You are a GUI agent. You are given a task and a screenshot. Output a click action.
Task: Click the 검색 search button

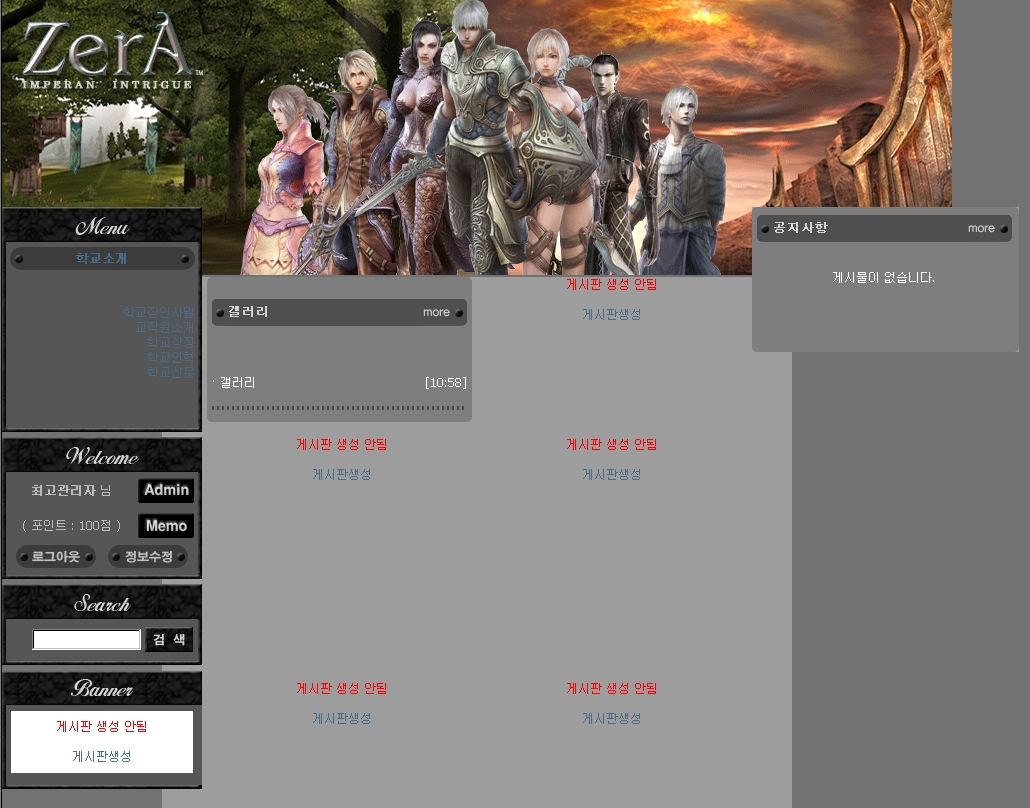click(x=169, y=639)
